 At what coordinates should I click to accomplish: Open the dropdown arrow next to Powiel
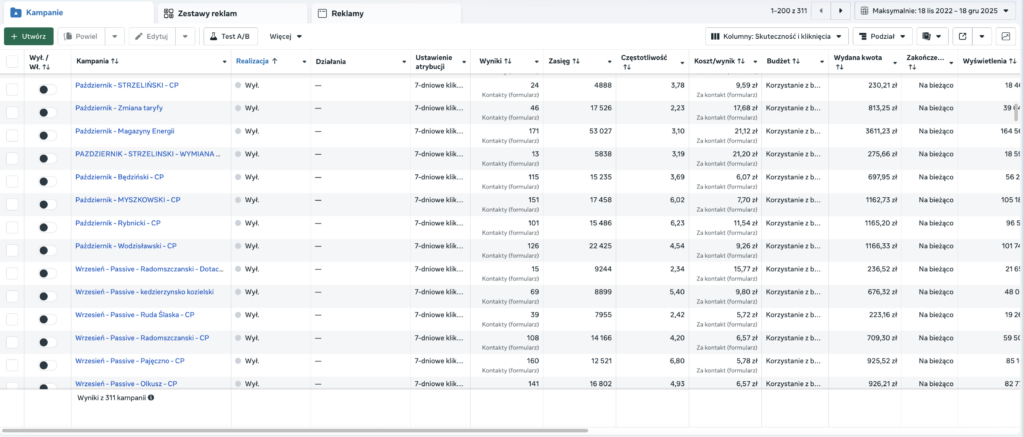(114, 37)
